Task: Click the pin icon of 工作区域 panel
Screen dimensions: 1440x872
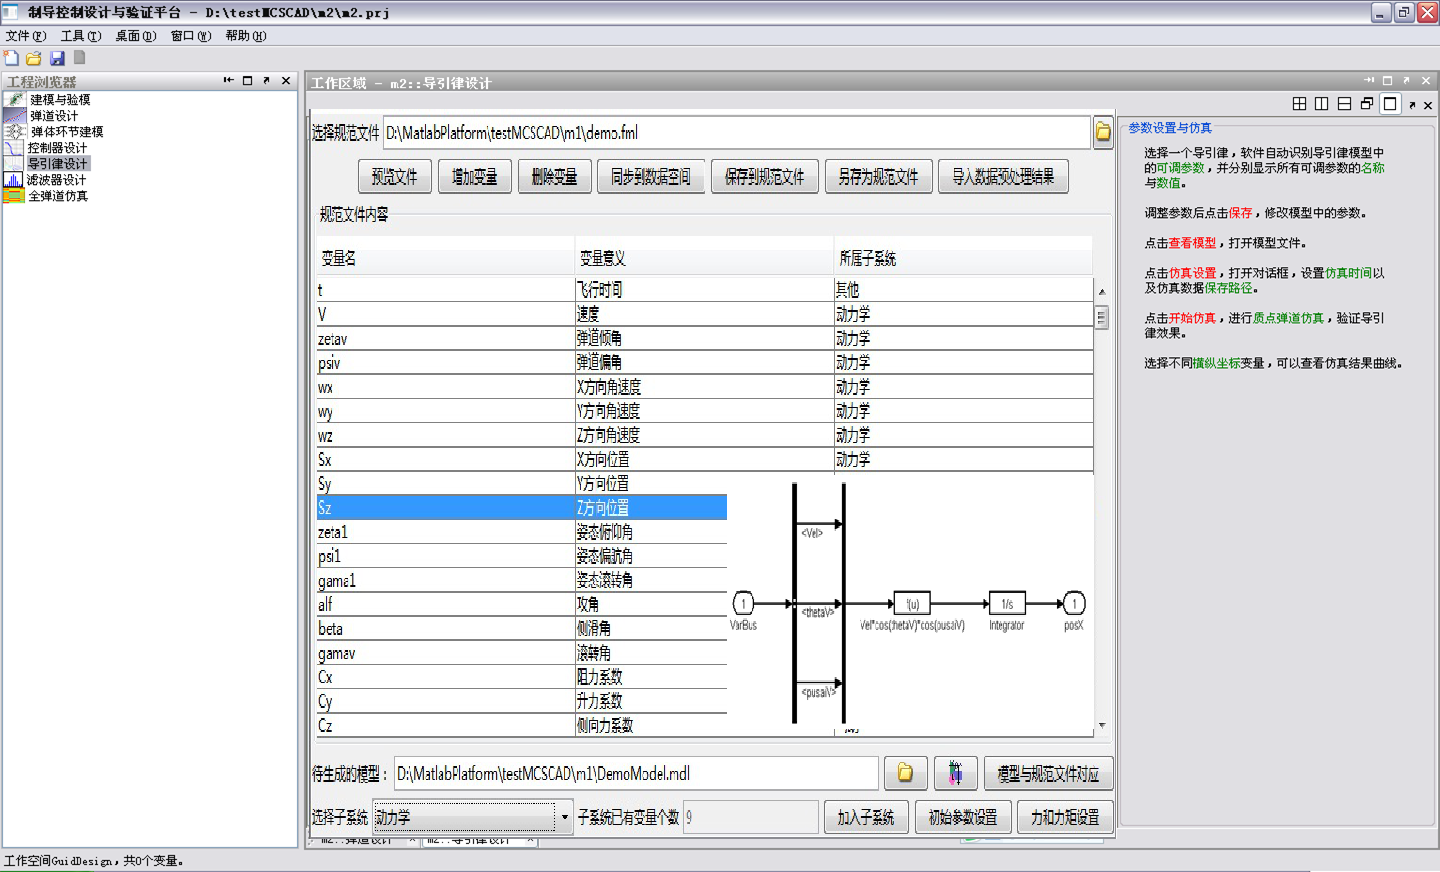Action: click(x=1368, y=80)
